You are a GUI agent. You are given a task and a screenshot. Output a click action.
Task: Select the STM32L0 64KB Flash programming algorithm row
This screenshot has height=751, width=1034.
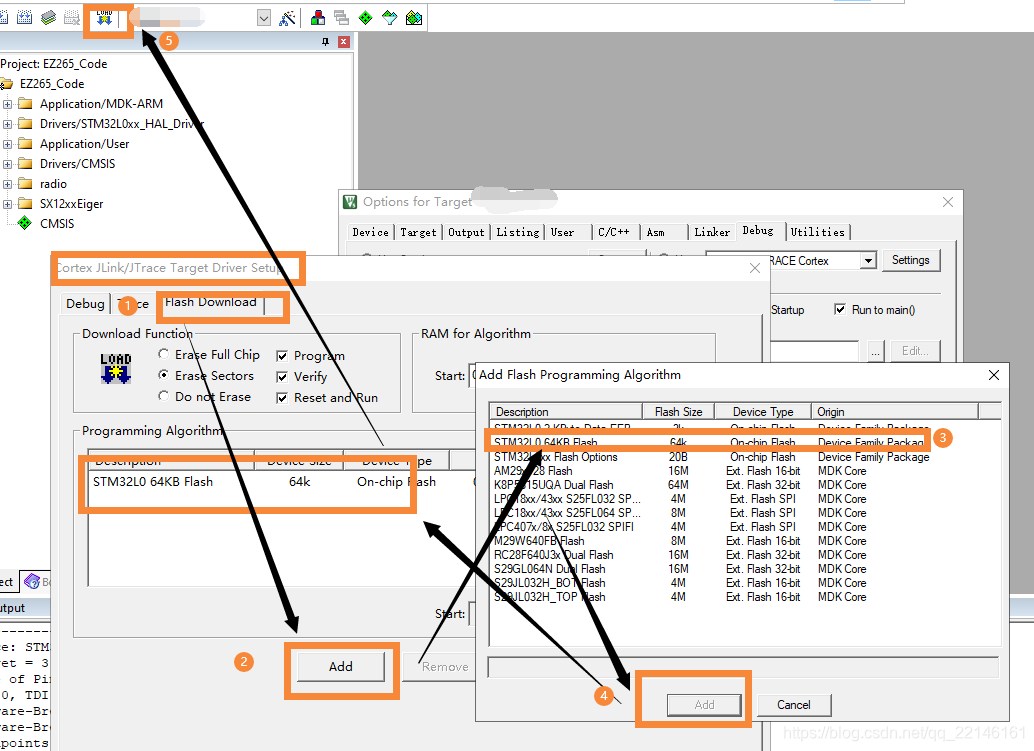tap(280, 482)
